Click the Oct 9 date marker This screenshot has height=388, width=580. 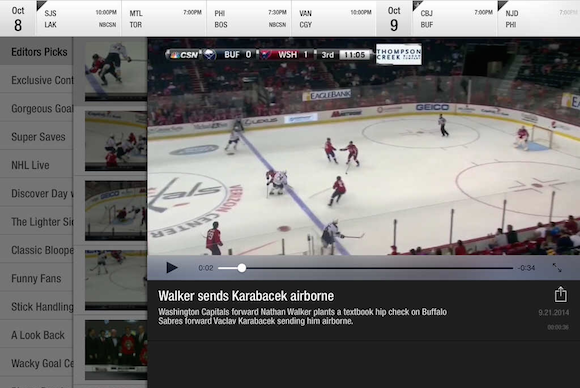point(394,18)
